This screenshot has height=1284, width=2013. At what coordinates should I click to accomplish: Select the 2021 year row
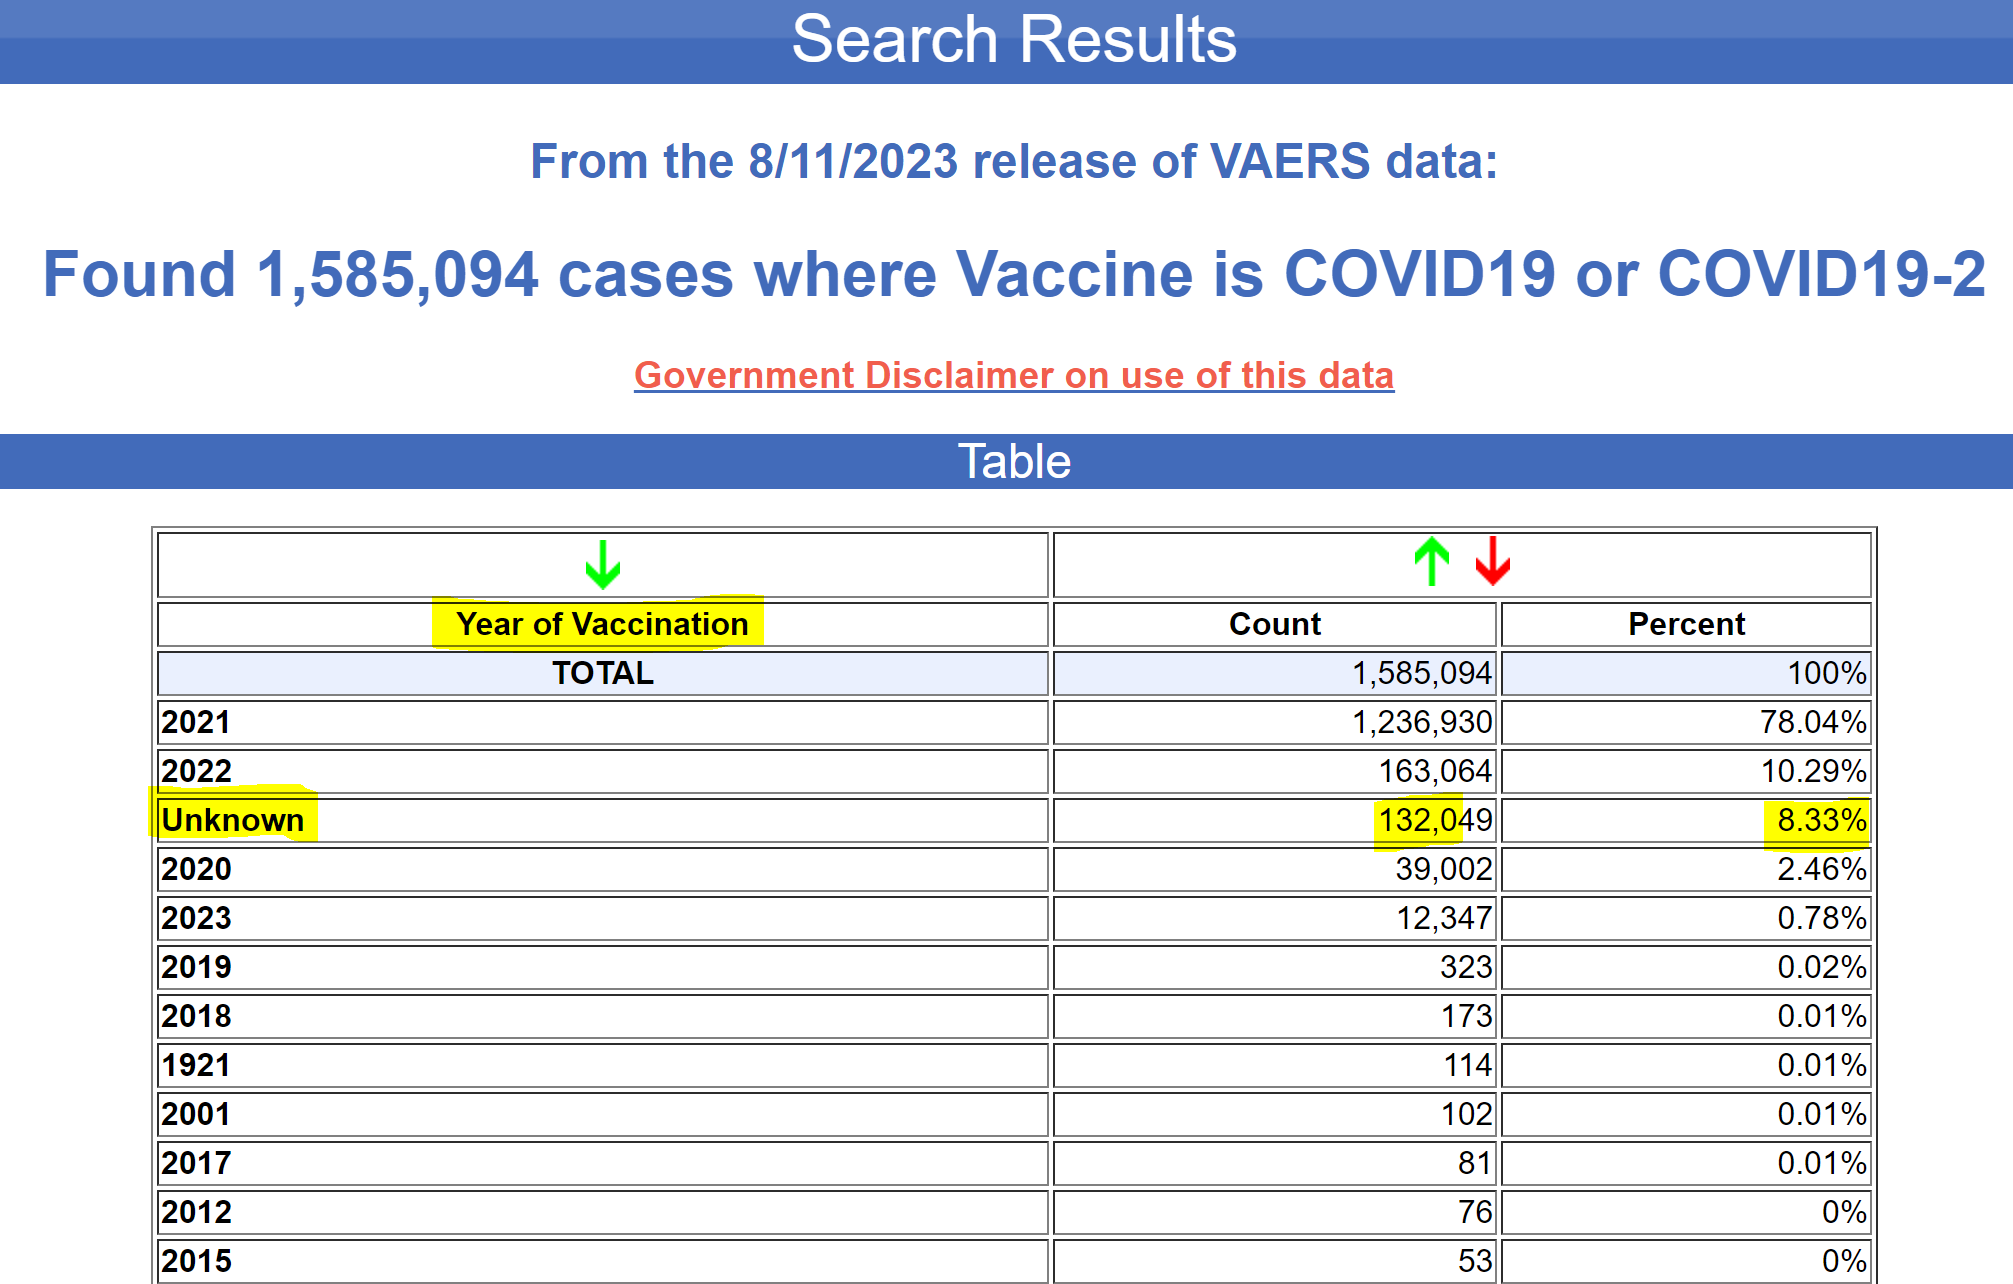[603, 722]
